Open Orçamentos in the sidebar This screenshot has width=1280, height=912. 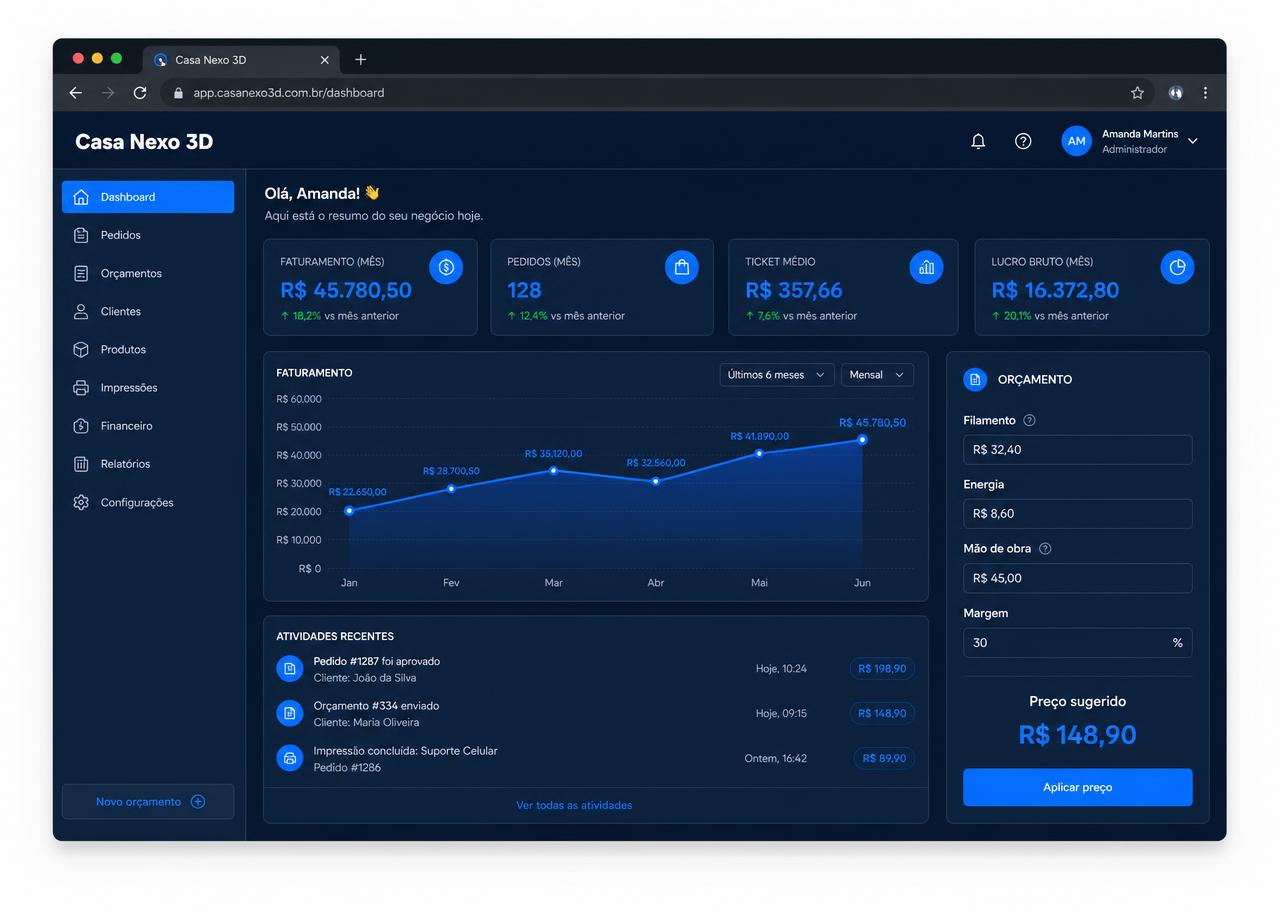pos(148,273)
